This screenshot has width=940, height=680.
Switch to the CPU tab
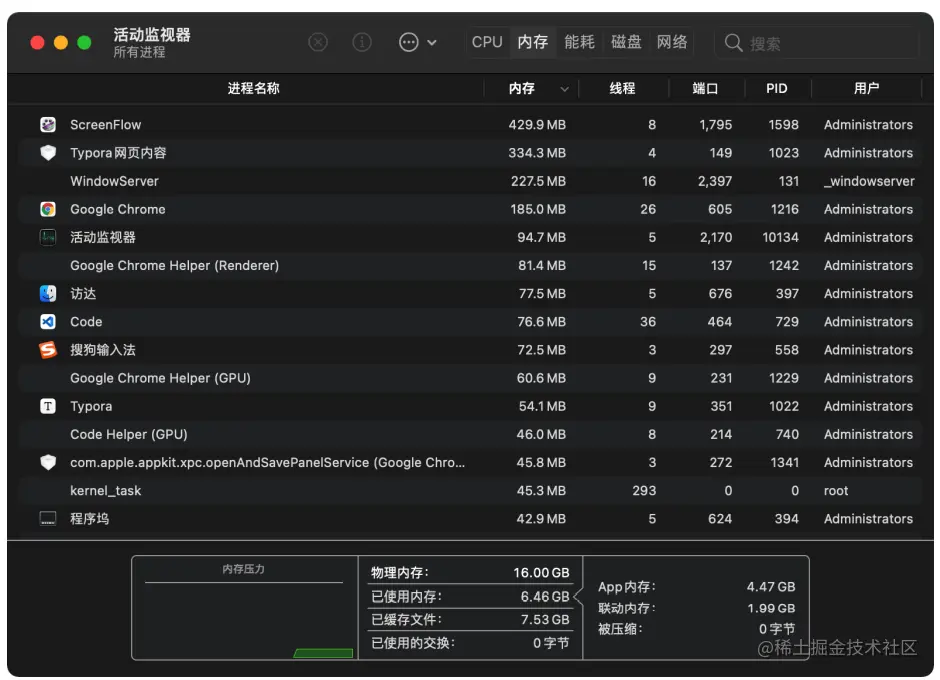click(487, 42)
